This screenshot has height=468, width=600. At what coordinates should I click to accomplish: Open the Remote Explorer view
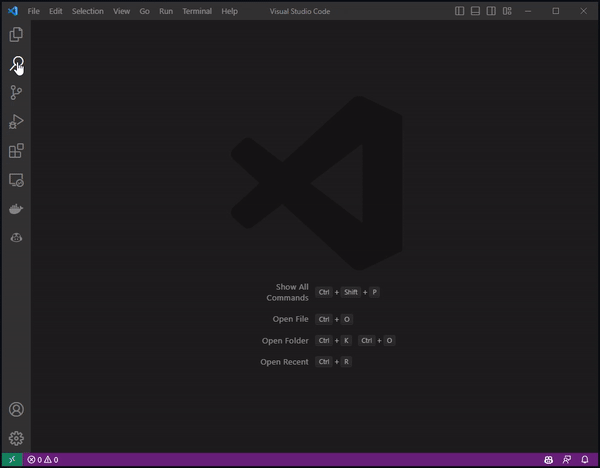(x=16, y=180)
